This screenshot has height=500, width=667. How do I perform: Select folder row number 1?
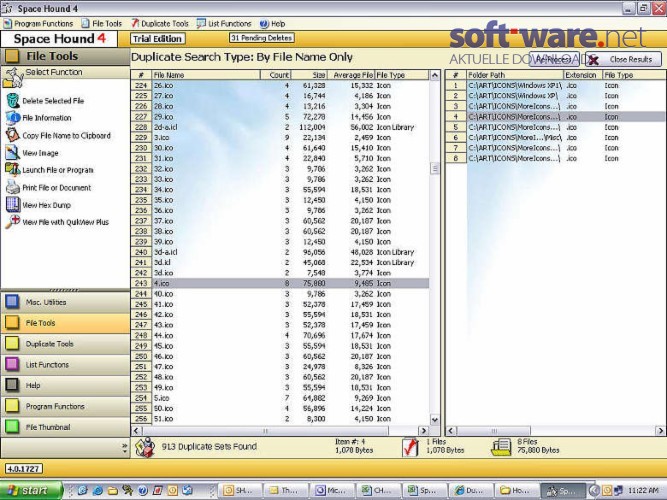pos(556,85)
